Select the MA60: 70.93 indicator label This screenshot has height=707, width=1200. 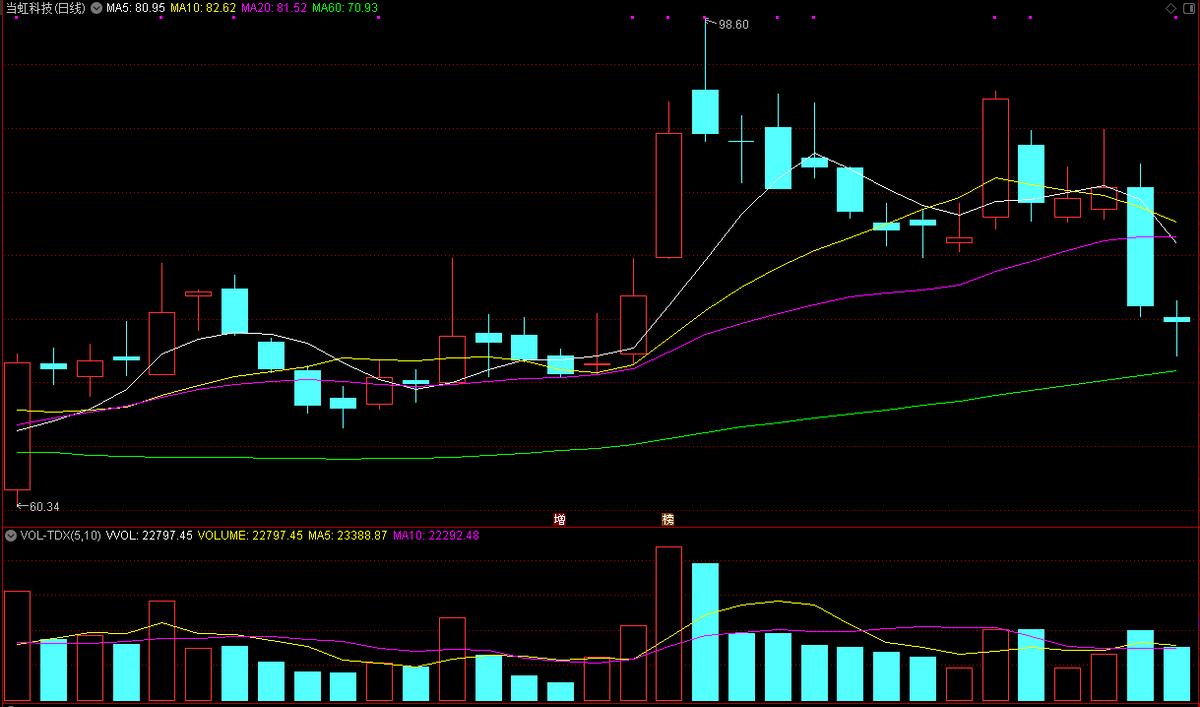tap(345, 8)
